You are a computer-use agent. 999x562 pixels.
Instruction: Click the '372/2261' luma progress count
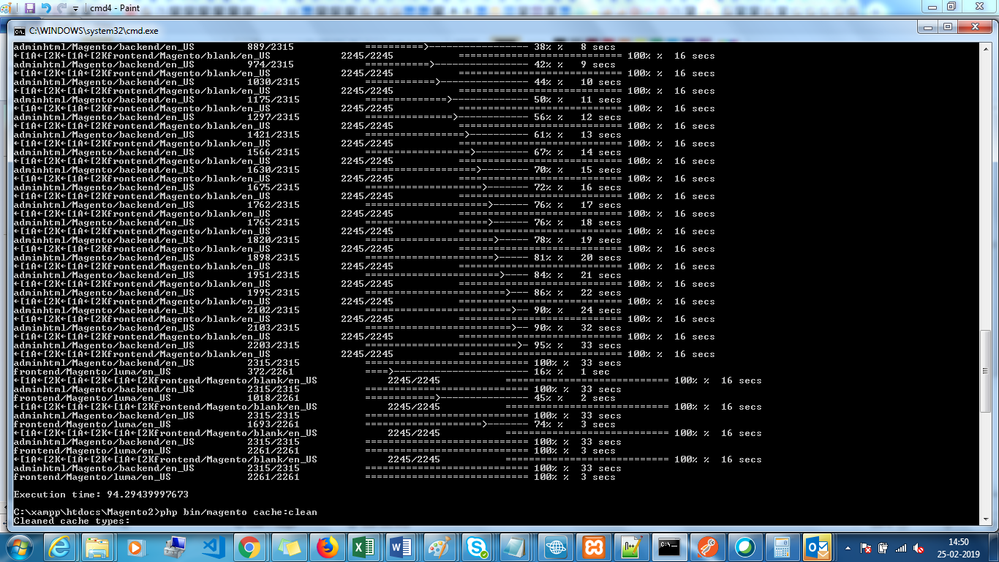click(270, 372)
